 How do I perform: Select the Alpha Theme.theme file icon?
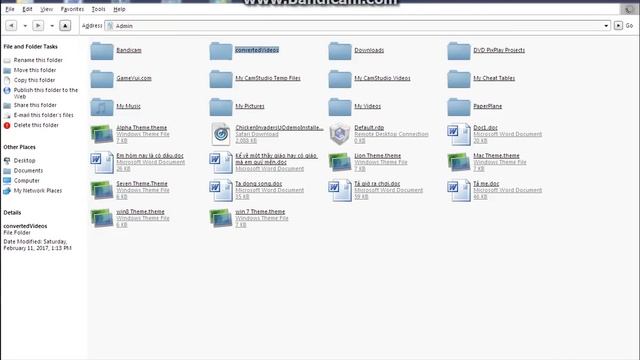coord(102,134)
